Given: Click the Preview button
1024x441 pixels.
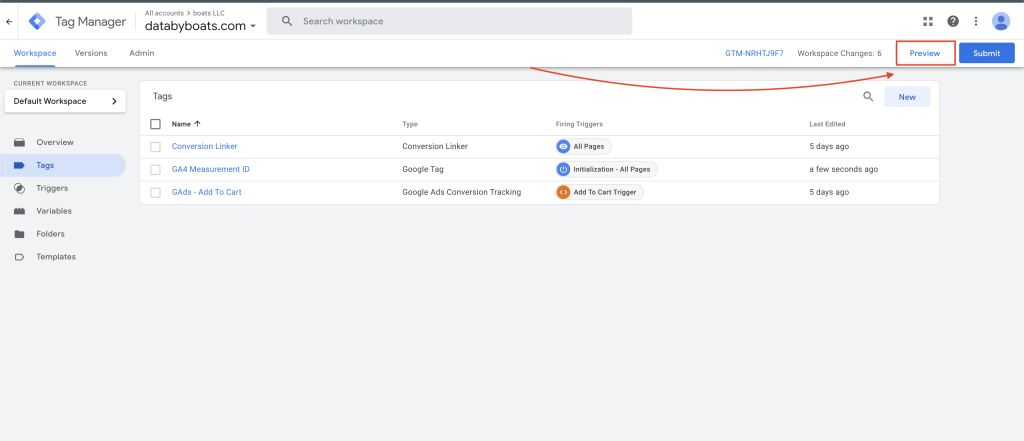Looking at the screenshot, I should [925, 54].
